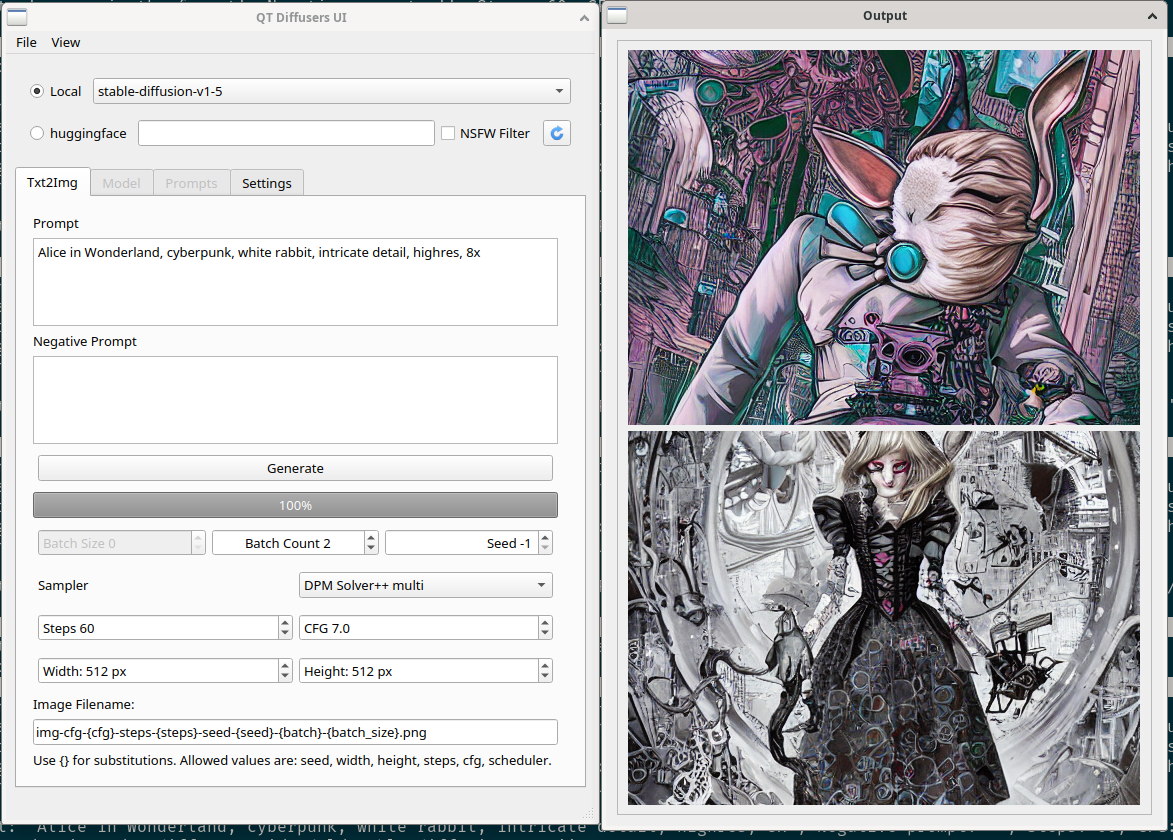This screenshot has height=840, width=1173.
Task: Click the Output window title bar
Action: [885, 16]
